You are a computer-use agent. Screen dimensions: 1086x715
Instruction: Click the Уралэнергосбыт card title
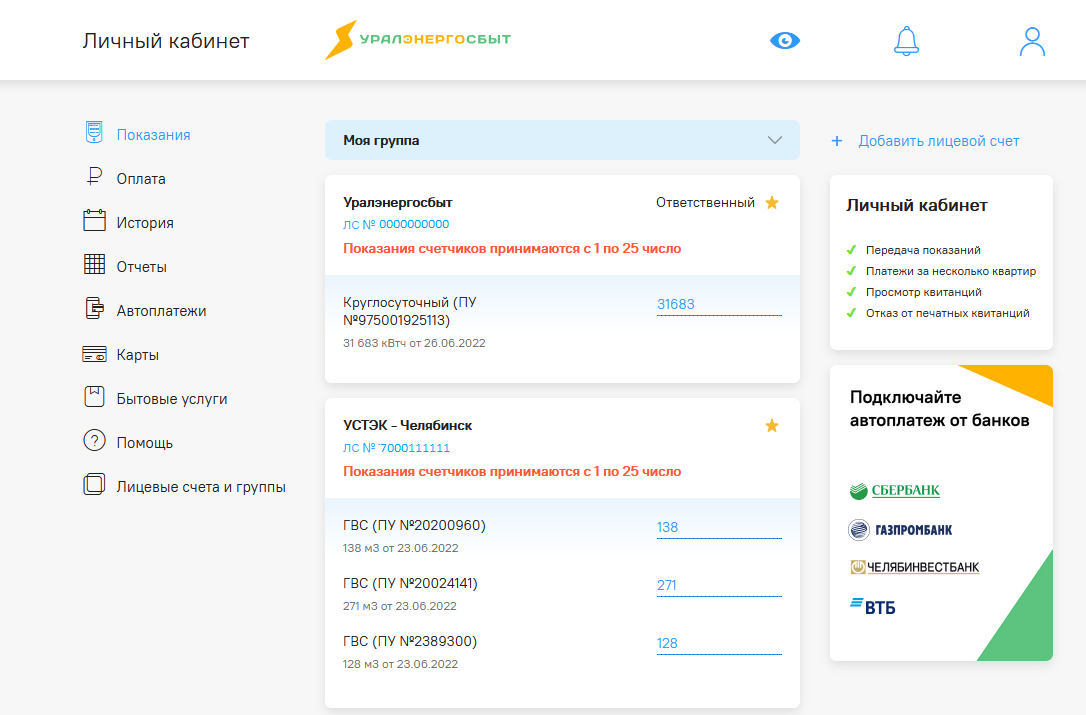point(398,202)
